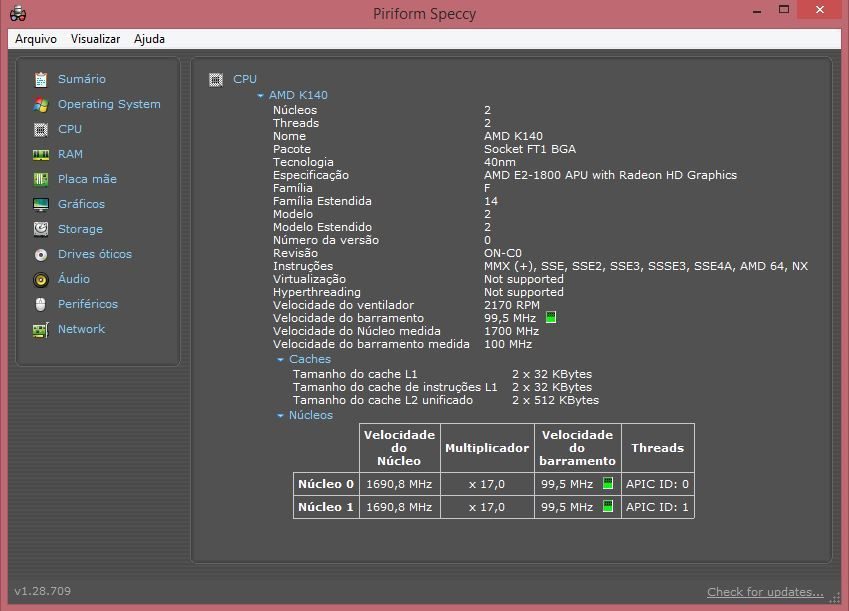Minimize the Piriform Speccy window
The width and height of the screenshot is (849, 611).
757,11
